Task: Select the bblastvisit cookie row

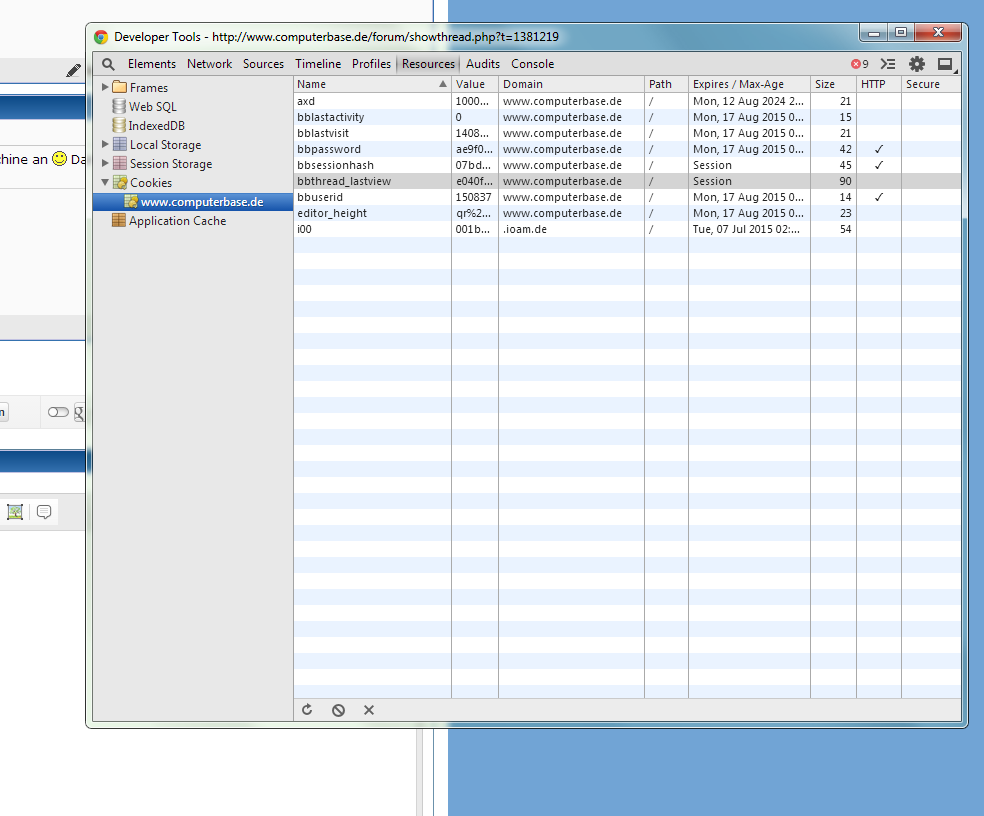Action: [x=627, y=133]
